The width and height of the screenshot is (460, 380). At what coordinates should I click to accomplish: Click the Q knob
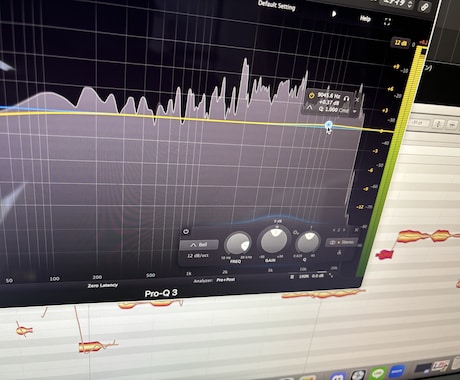[x=308, y=242]
